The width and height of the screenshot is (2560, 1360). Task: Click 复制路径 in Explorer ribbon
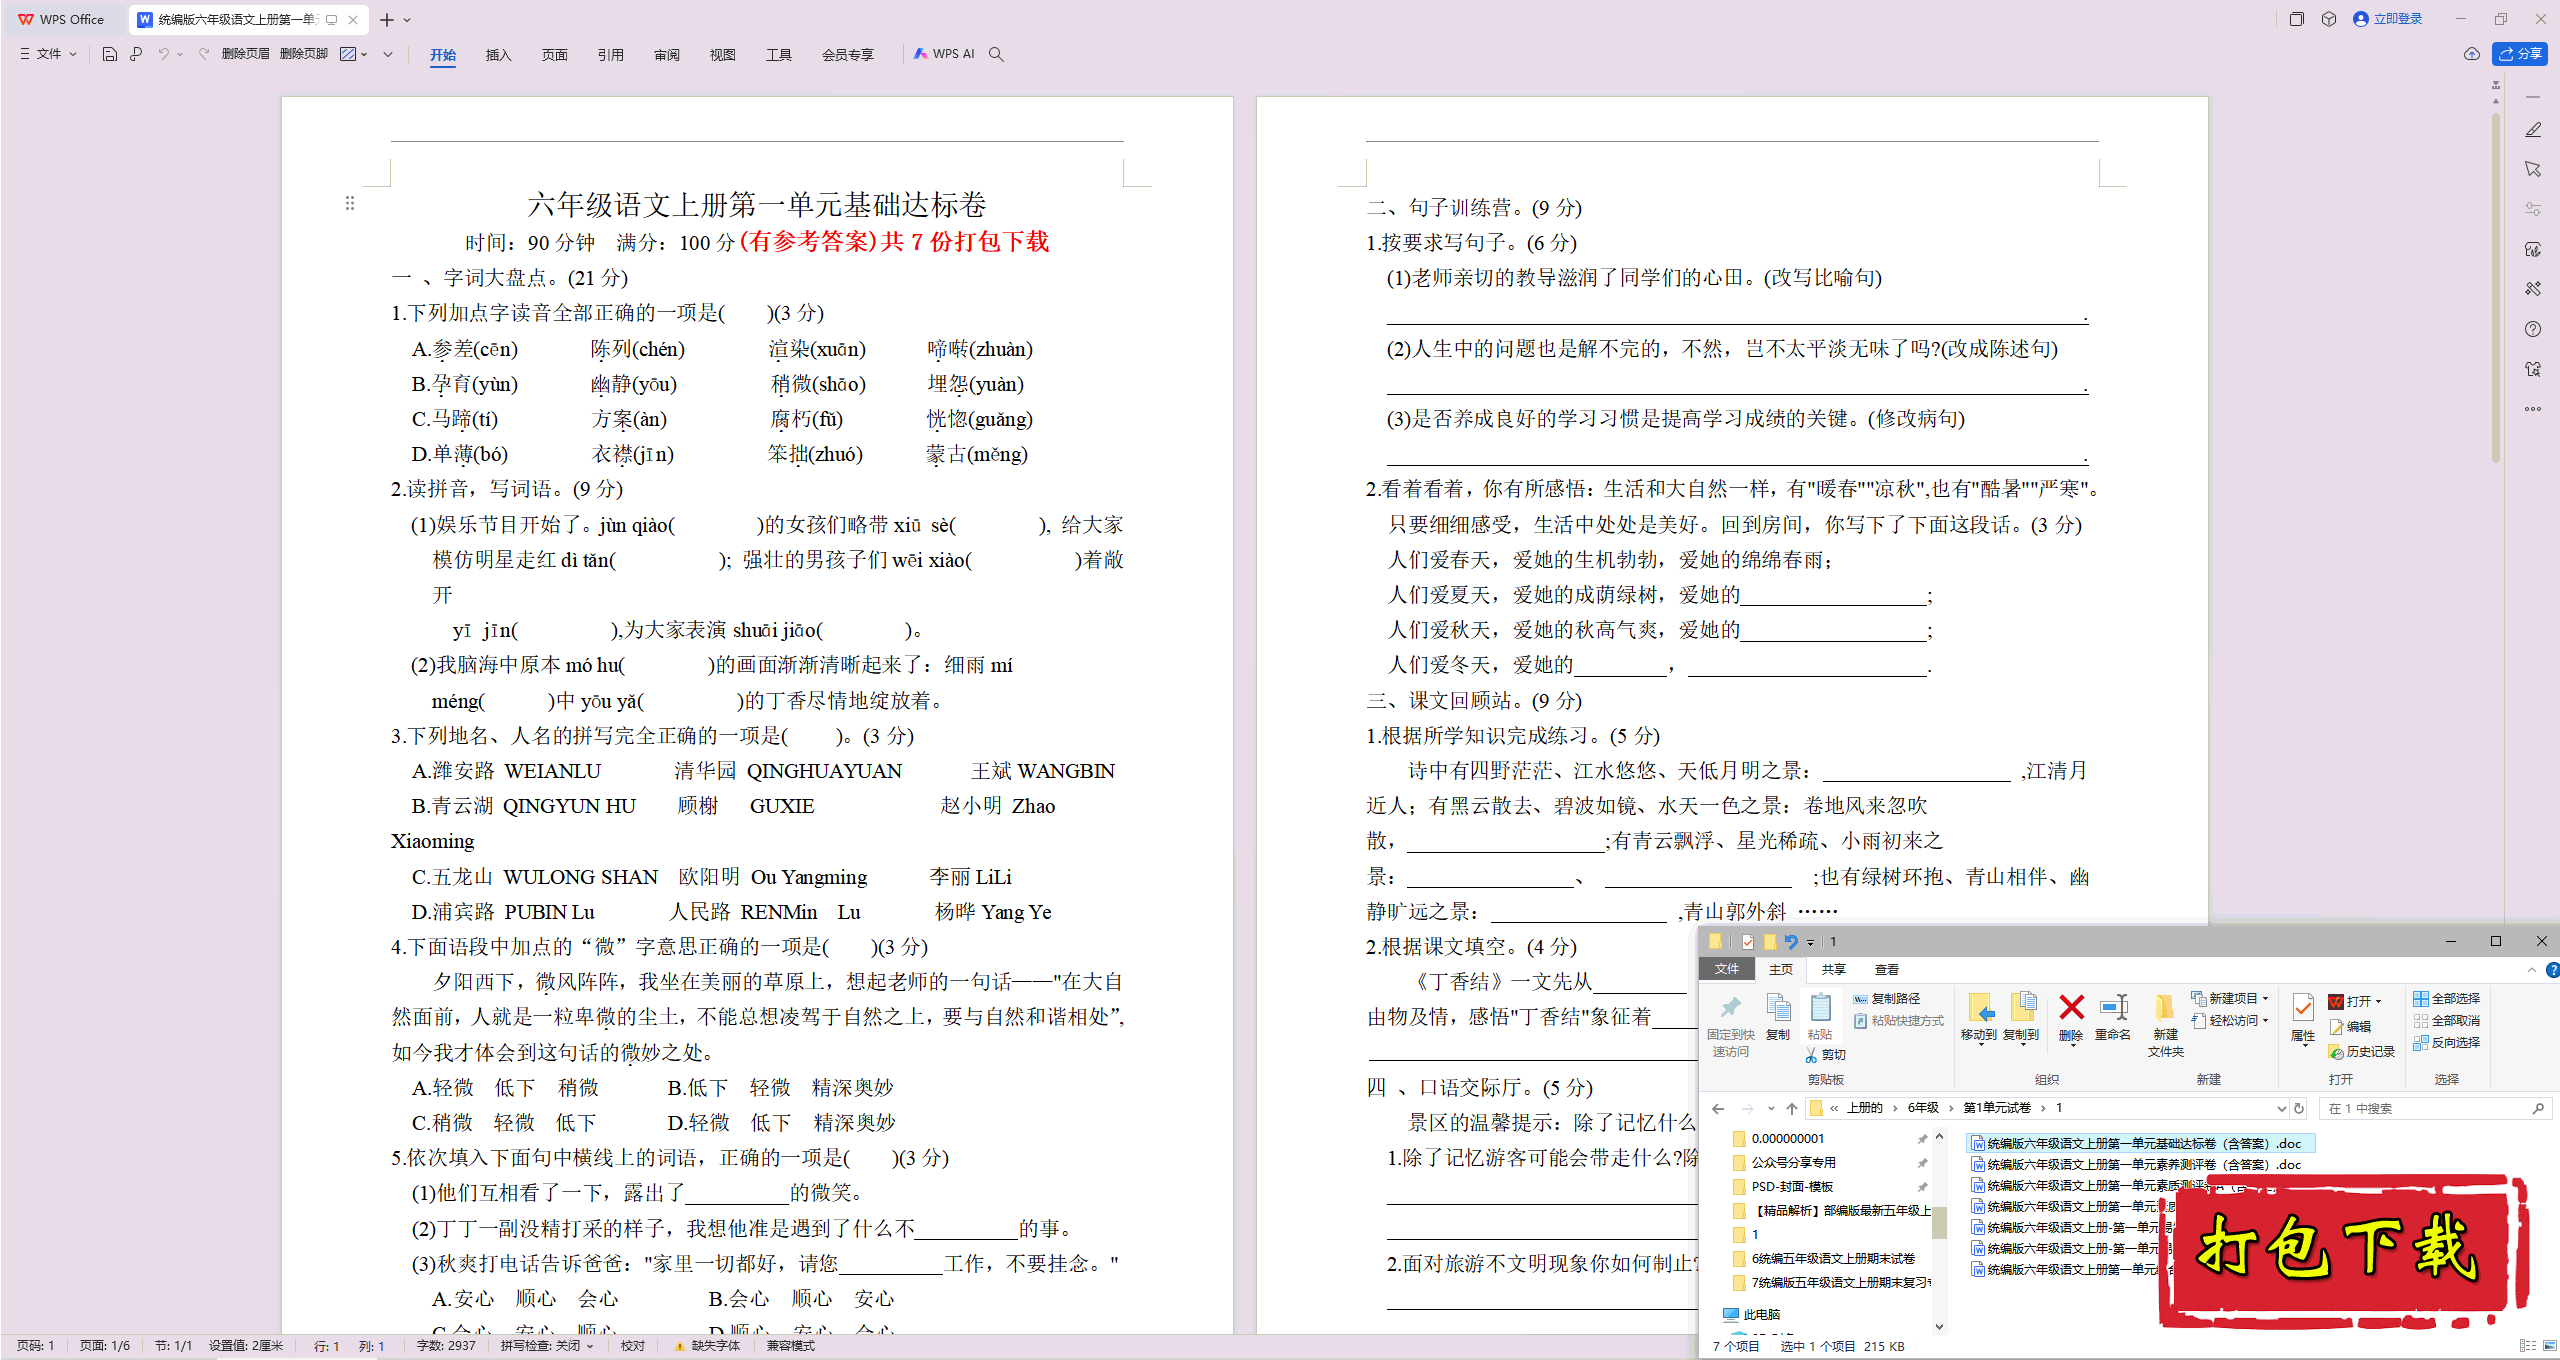(1886, 998)
